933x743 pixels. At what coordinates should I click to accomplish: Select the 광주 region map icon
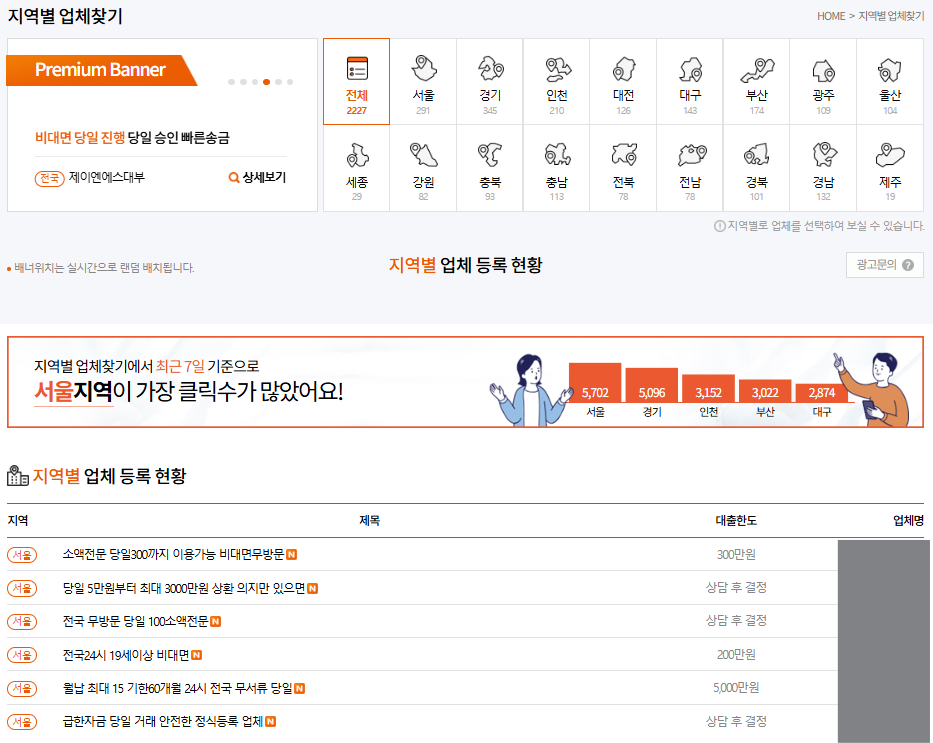(x=823, y=68)
